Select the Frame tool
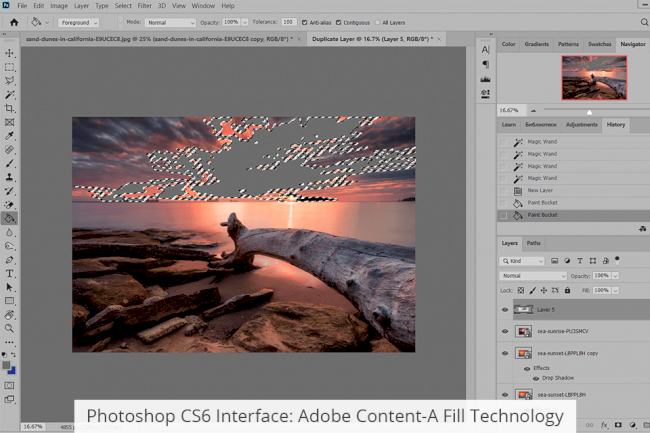Viewport: 650px width, 433px height. coord(9,122)
